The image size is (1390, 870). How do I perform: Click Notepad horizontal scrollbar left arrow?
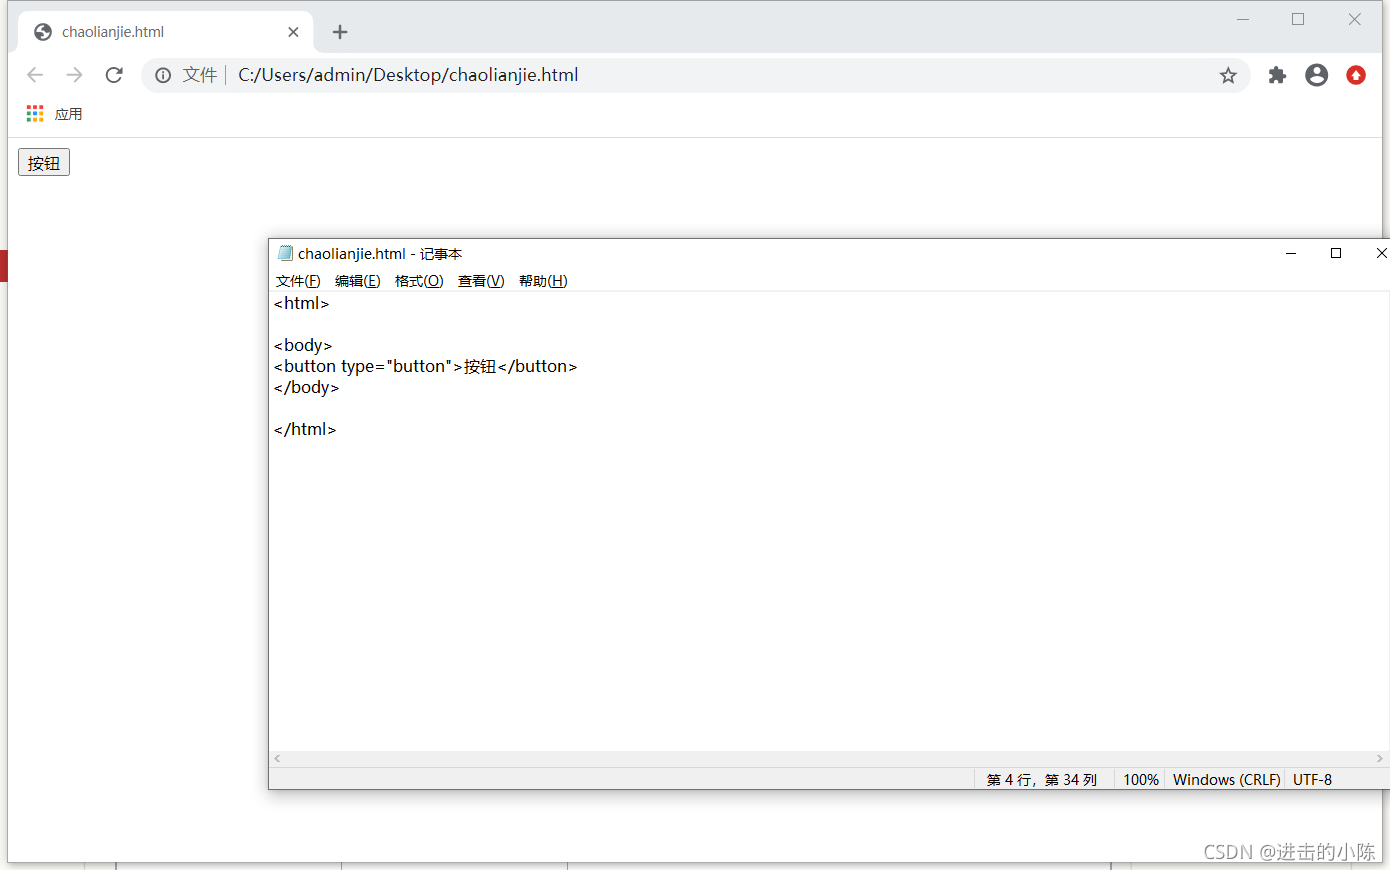click(x=277, y=759)
